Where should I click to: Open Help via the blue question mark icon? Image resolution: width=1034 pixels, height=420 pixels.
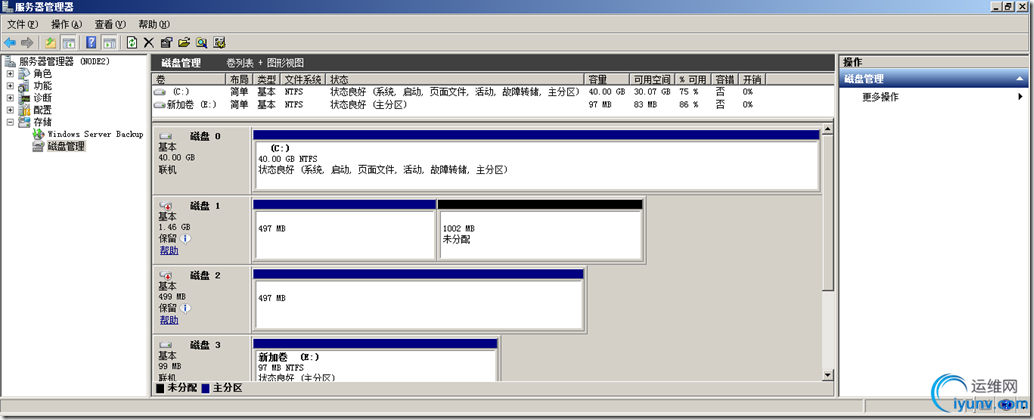[x=92, y=43]
